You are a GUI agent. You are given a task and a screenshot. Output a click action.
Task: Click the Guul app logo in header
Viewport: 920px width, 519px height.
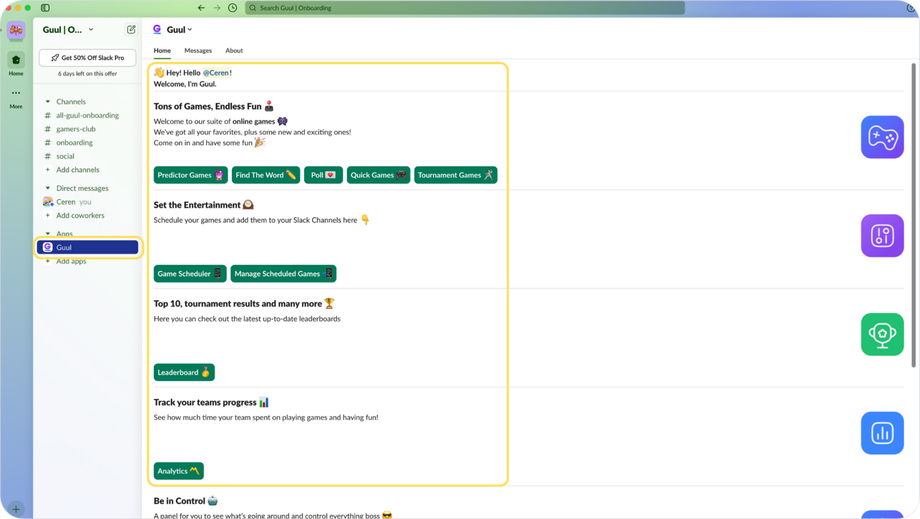coord(157,29)
